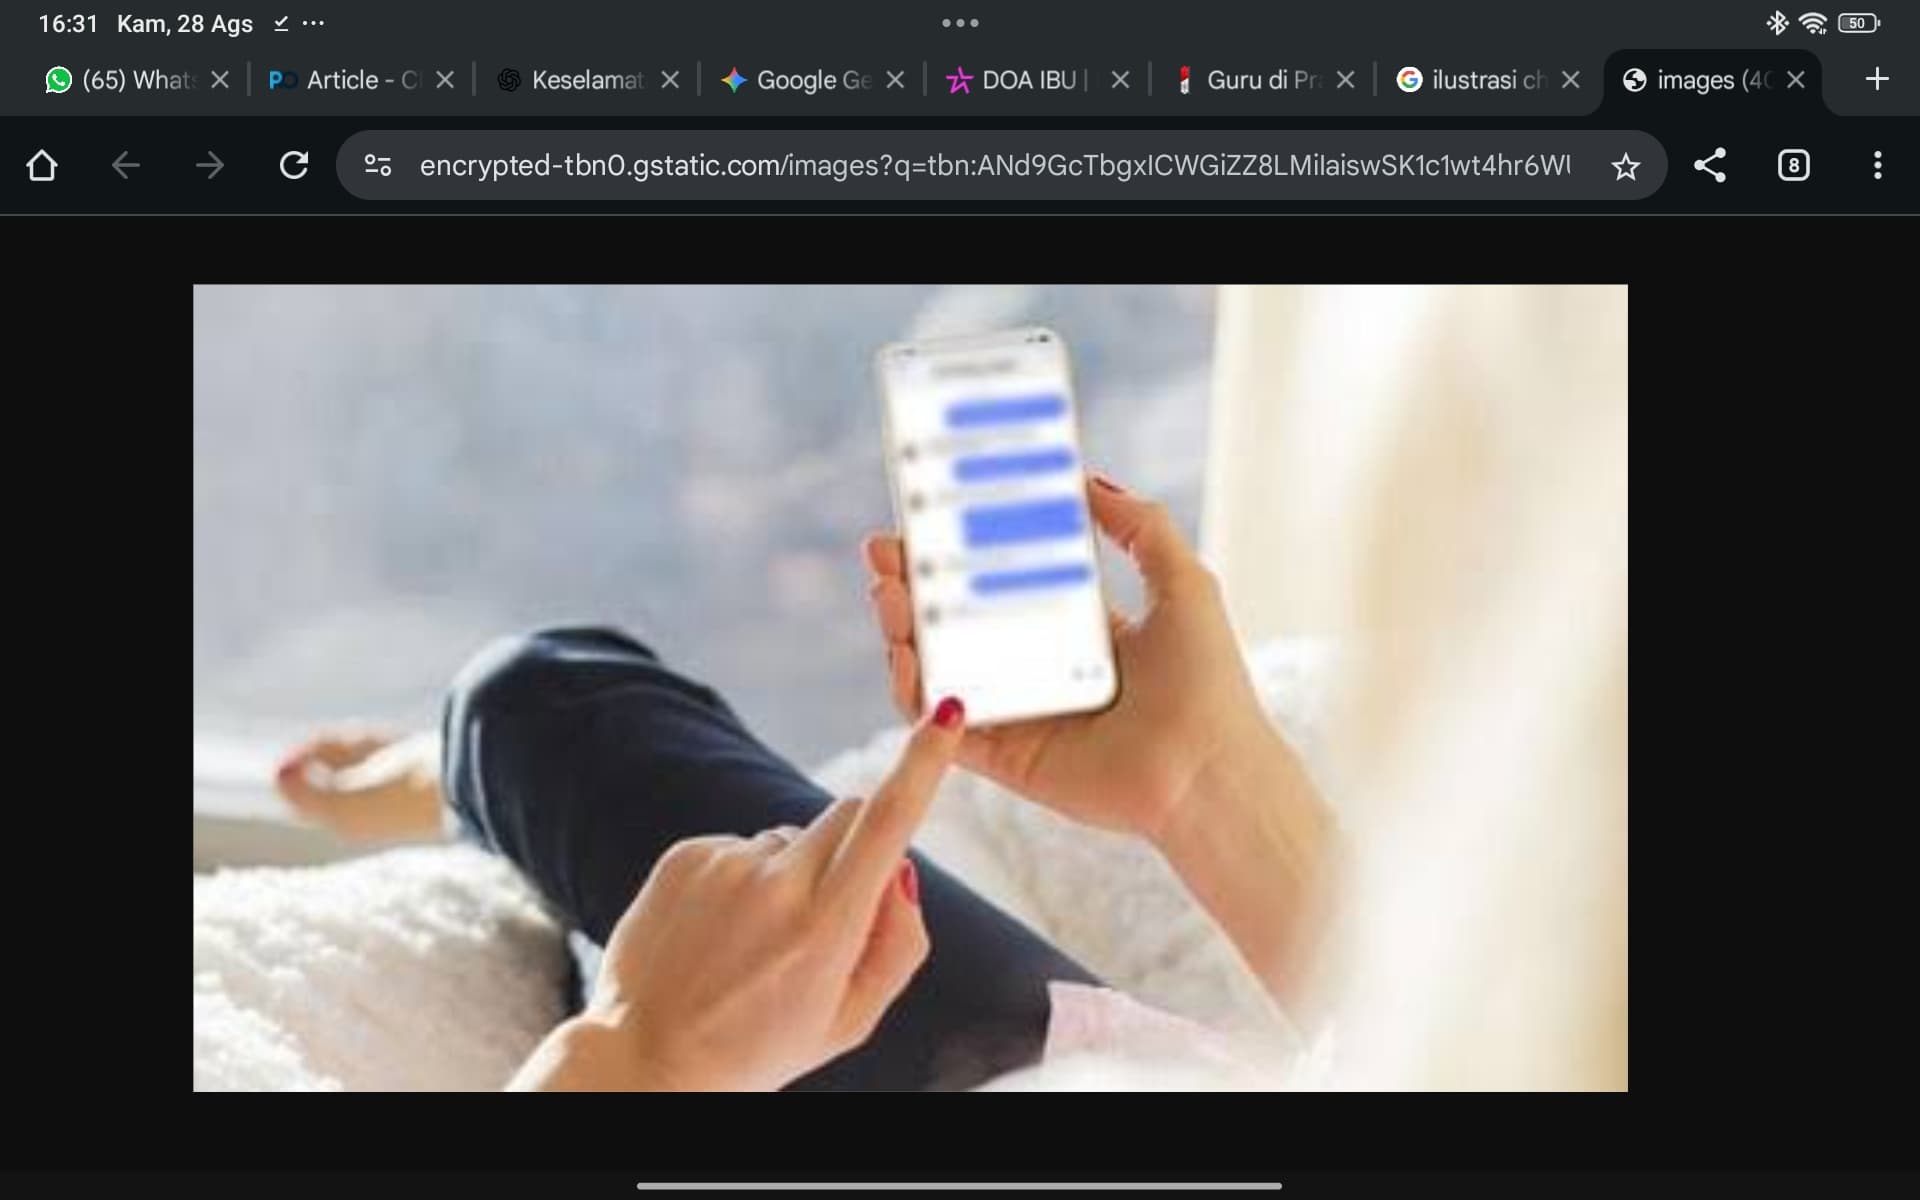Open tab switcher showing 8 tabs

coord(1793,165)
